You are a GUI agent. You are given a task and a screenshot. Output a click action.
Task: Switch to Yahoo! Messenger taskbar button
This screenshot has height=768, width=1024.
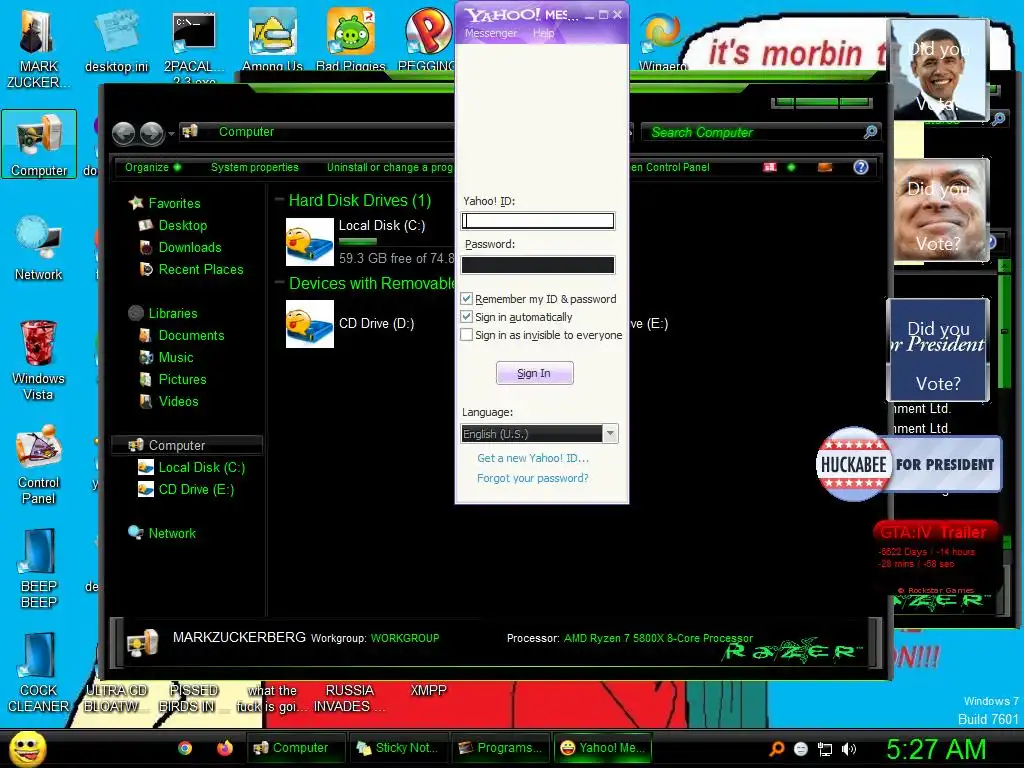click(603, 748)
